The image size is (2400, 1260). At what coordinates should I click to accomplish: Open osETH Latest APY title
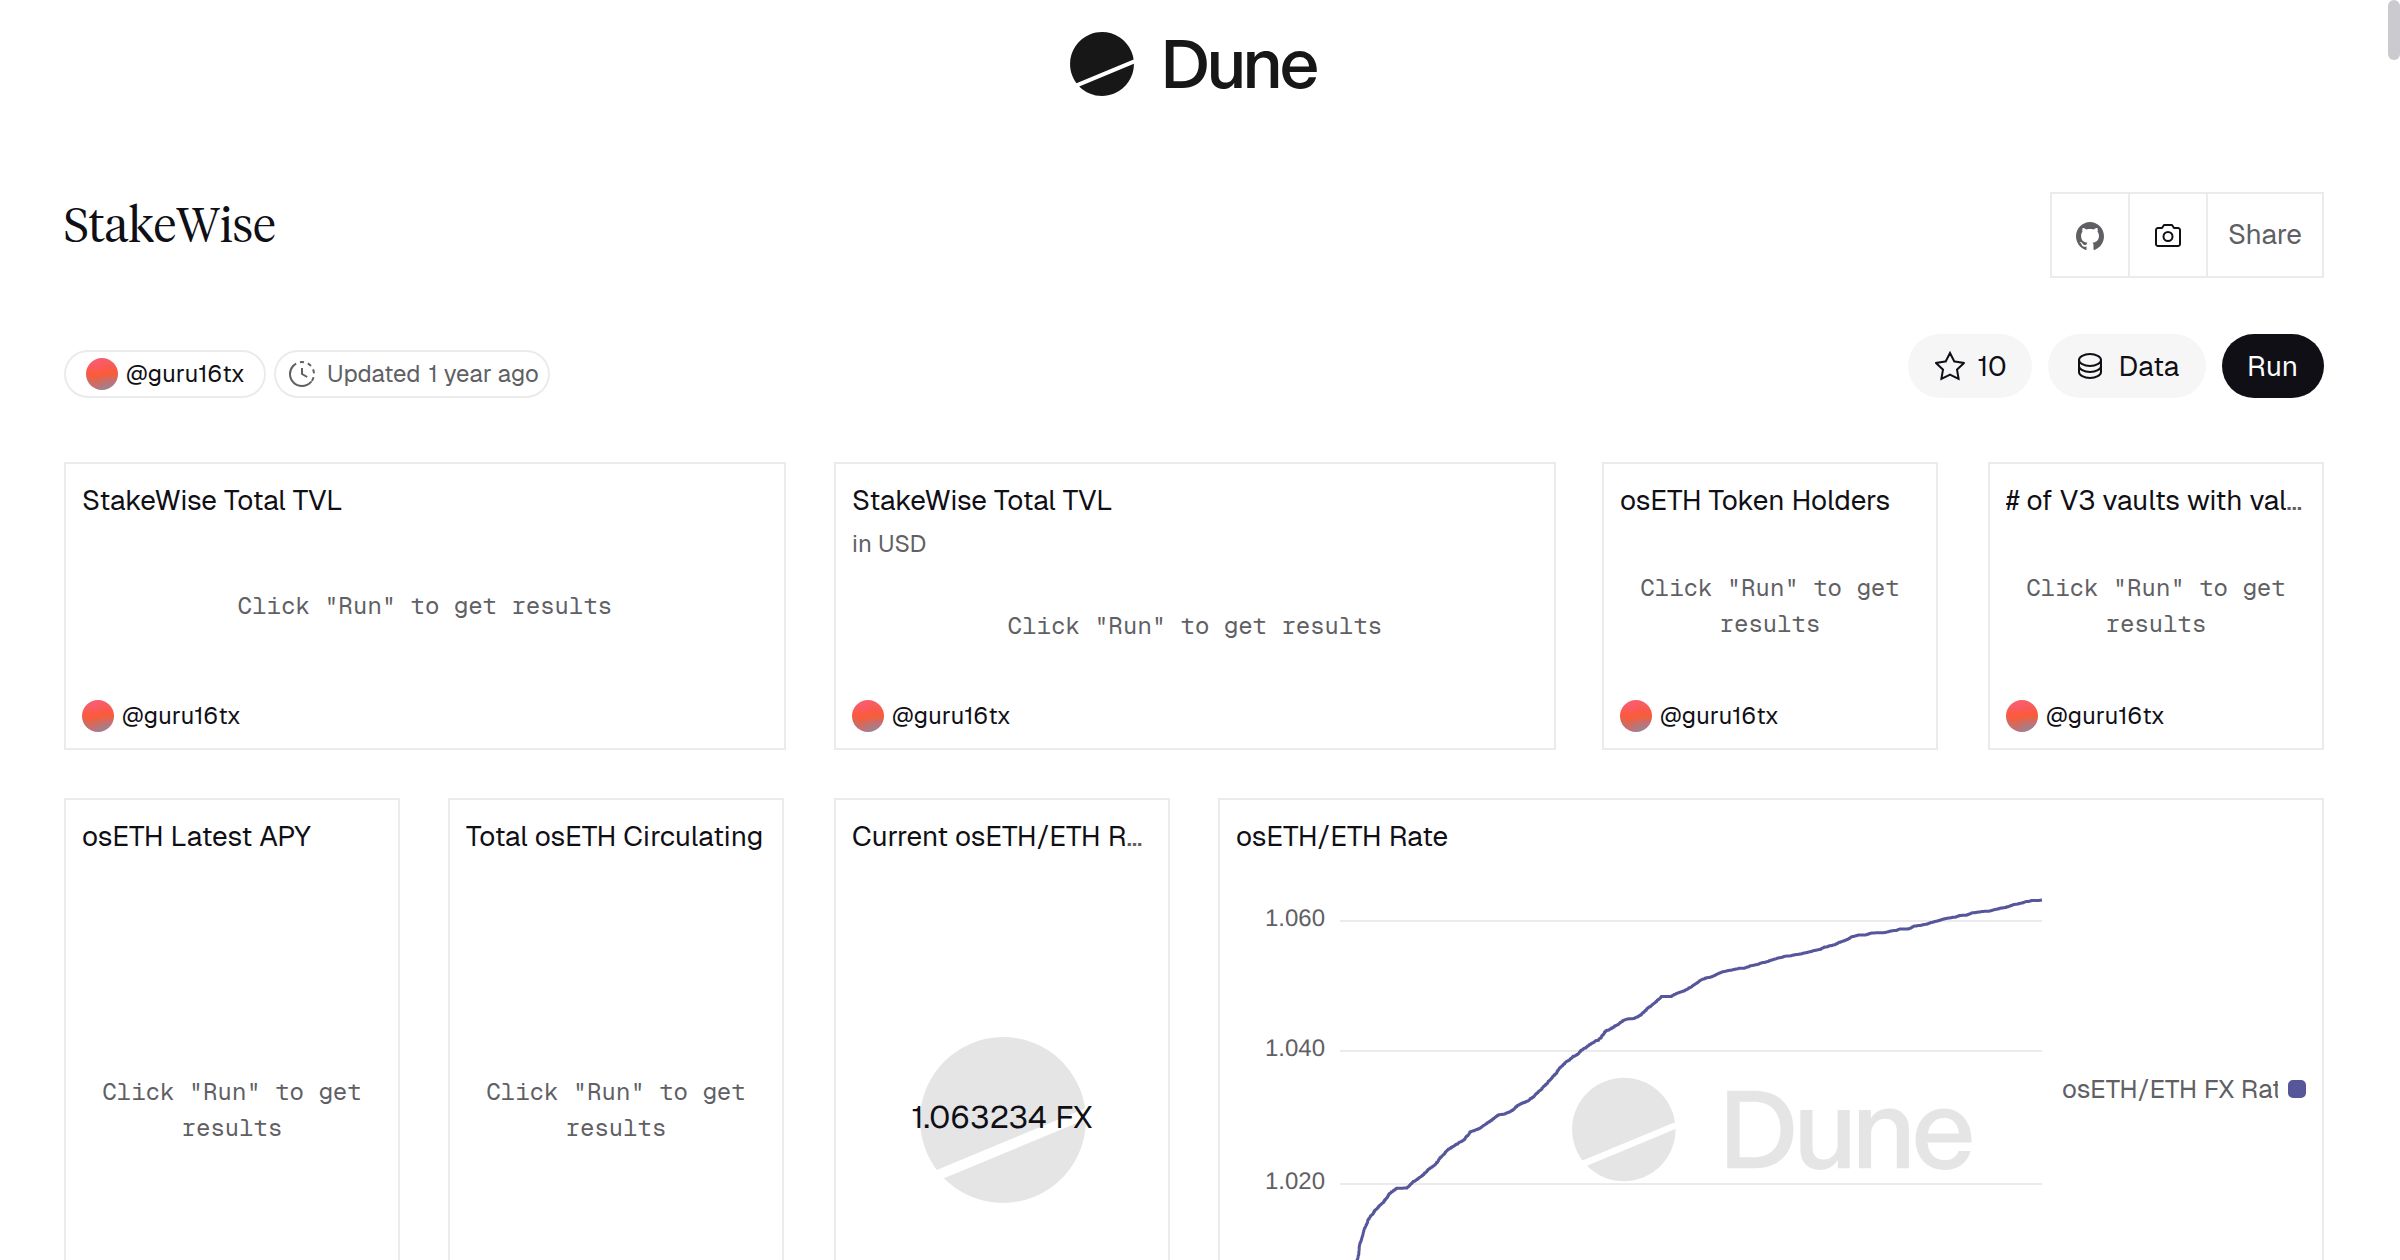196,836
